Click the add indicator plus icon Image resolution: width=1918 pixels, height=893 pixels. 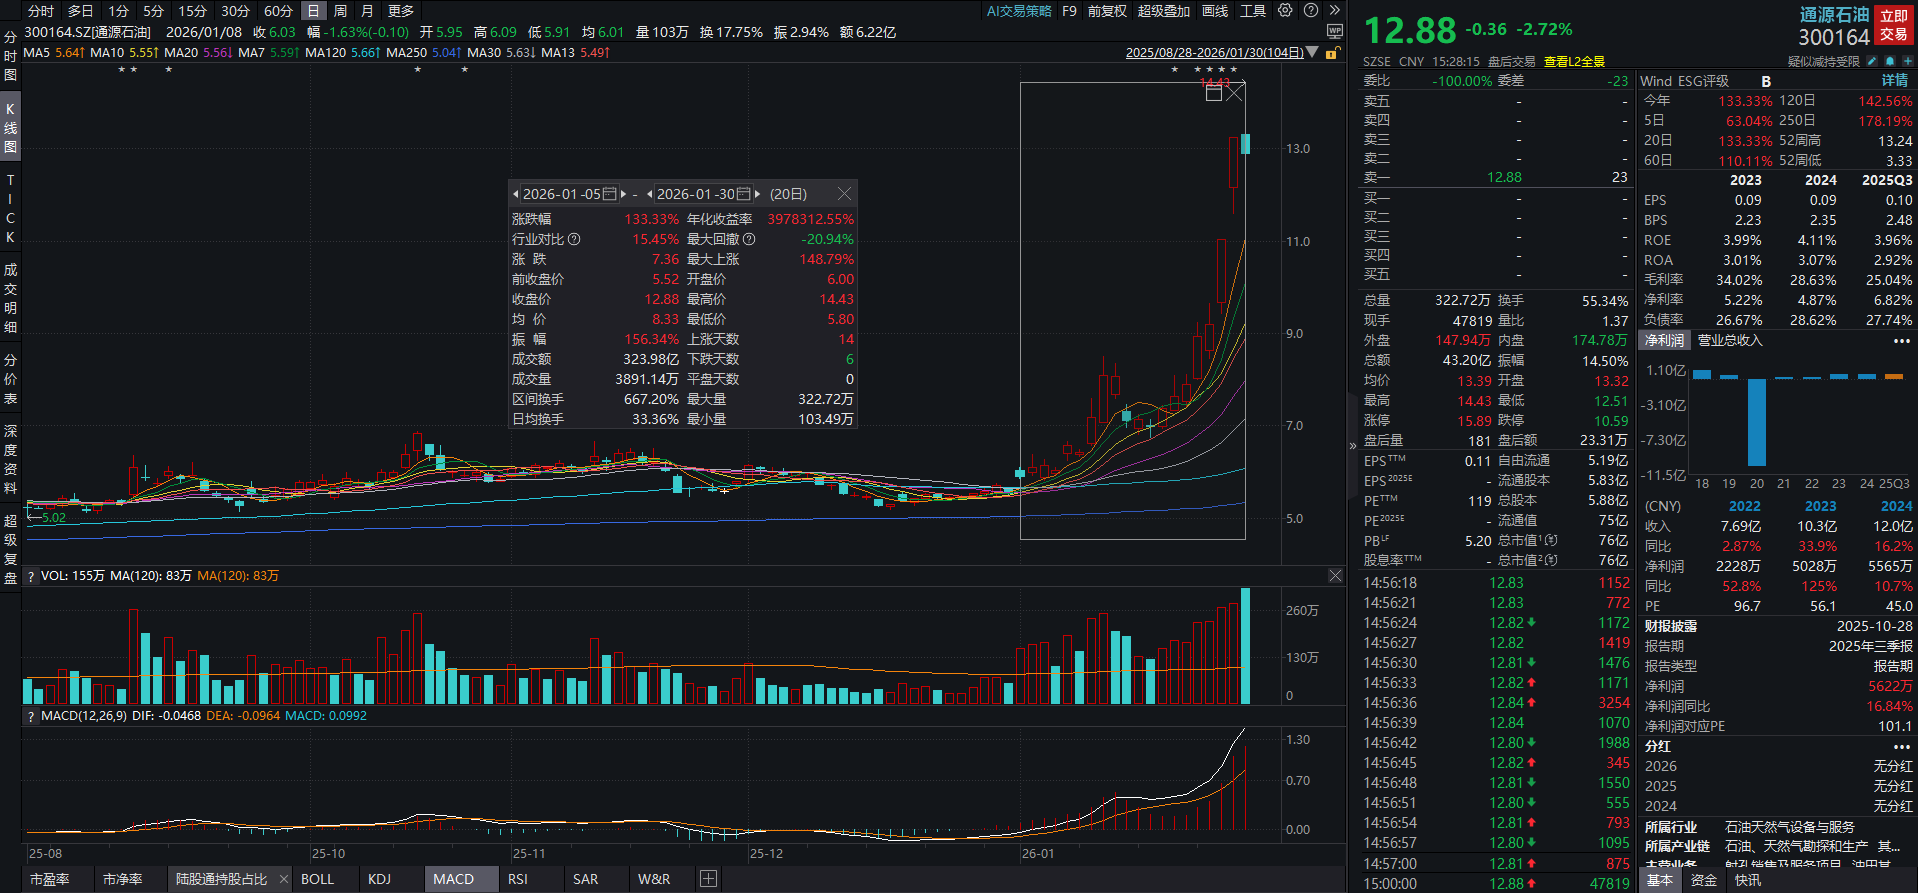708,879
